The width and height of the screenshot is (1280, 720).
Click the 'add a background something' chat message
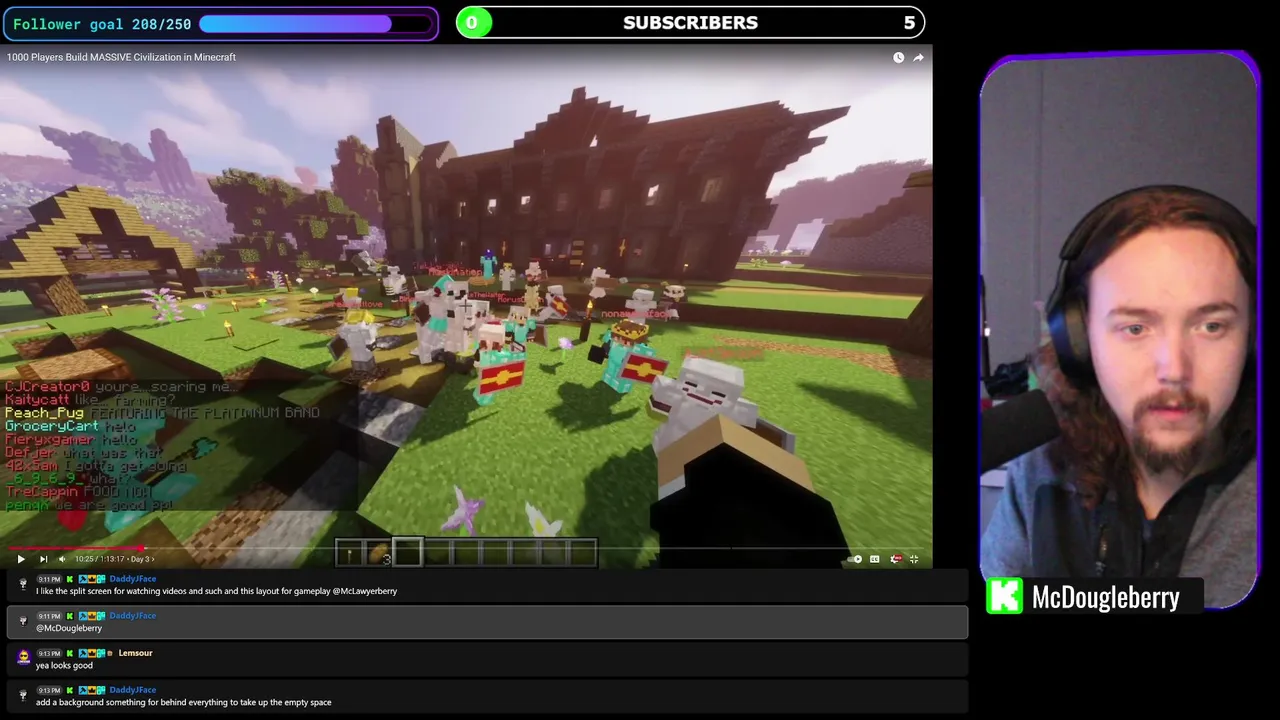183,702
